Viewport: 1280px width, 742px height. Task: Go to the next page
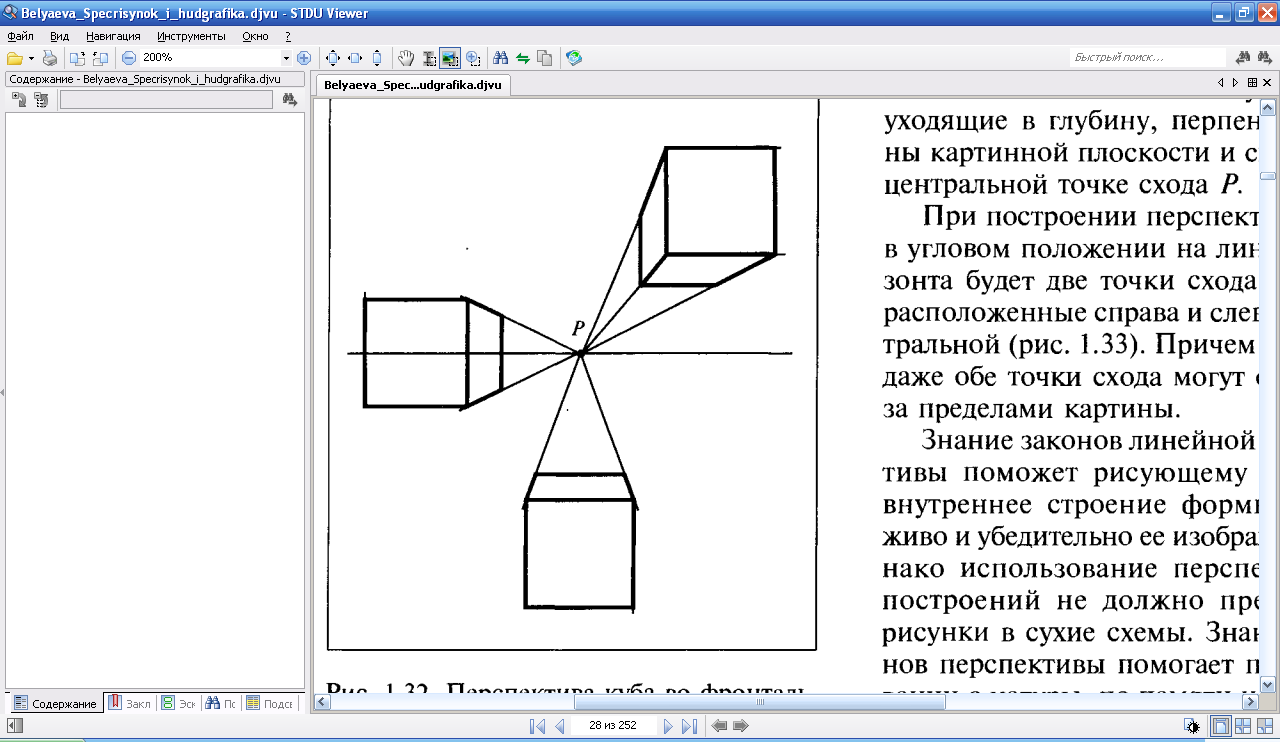pos(668,726)
